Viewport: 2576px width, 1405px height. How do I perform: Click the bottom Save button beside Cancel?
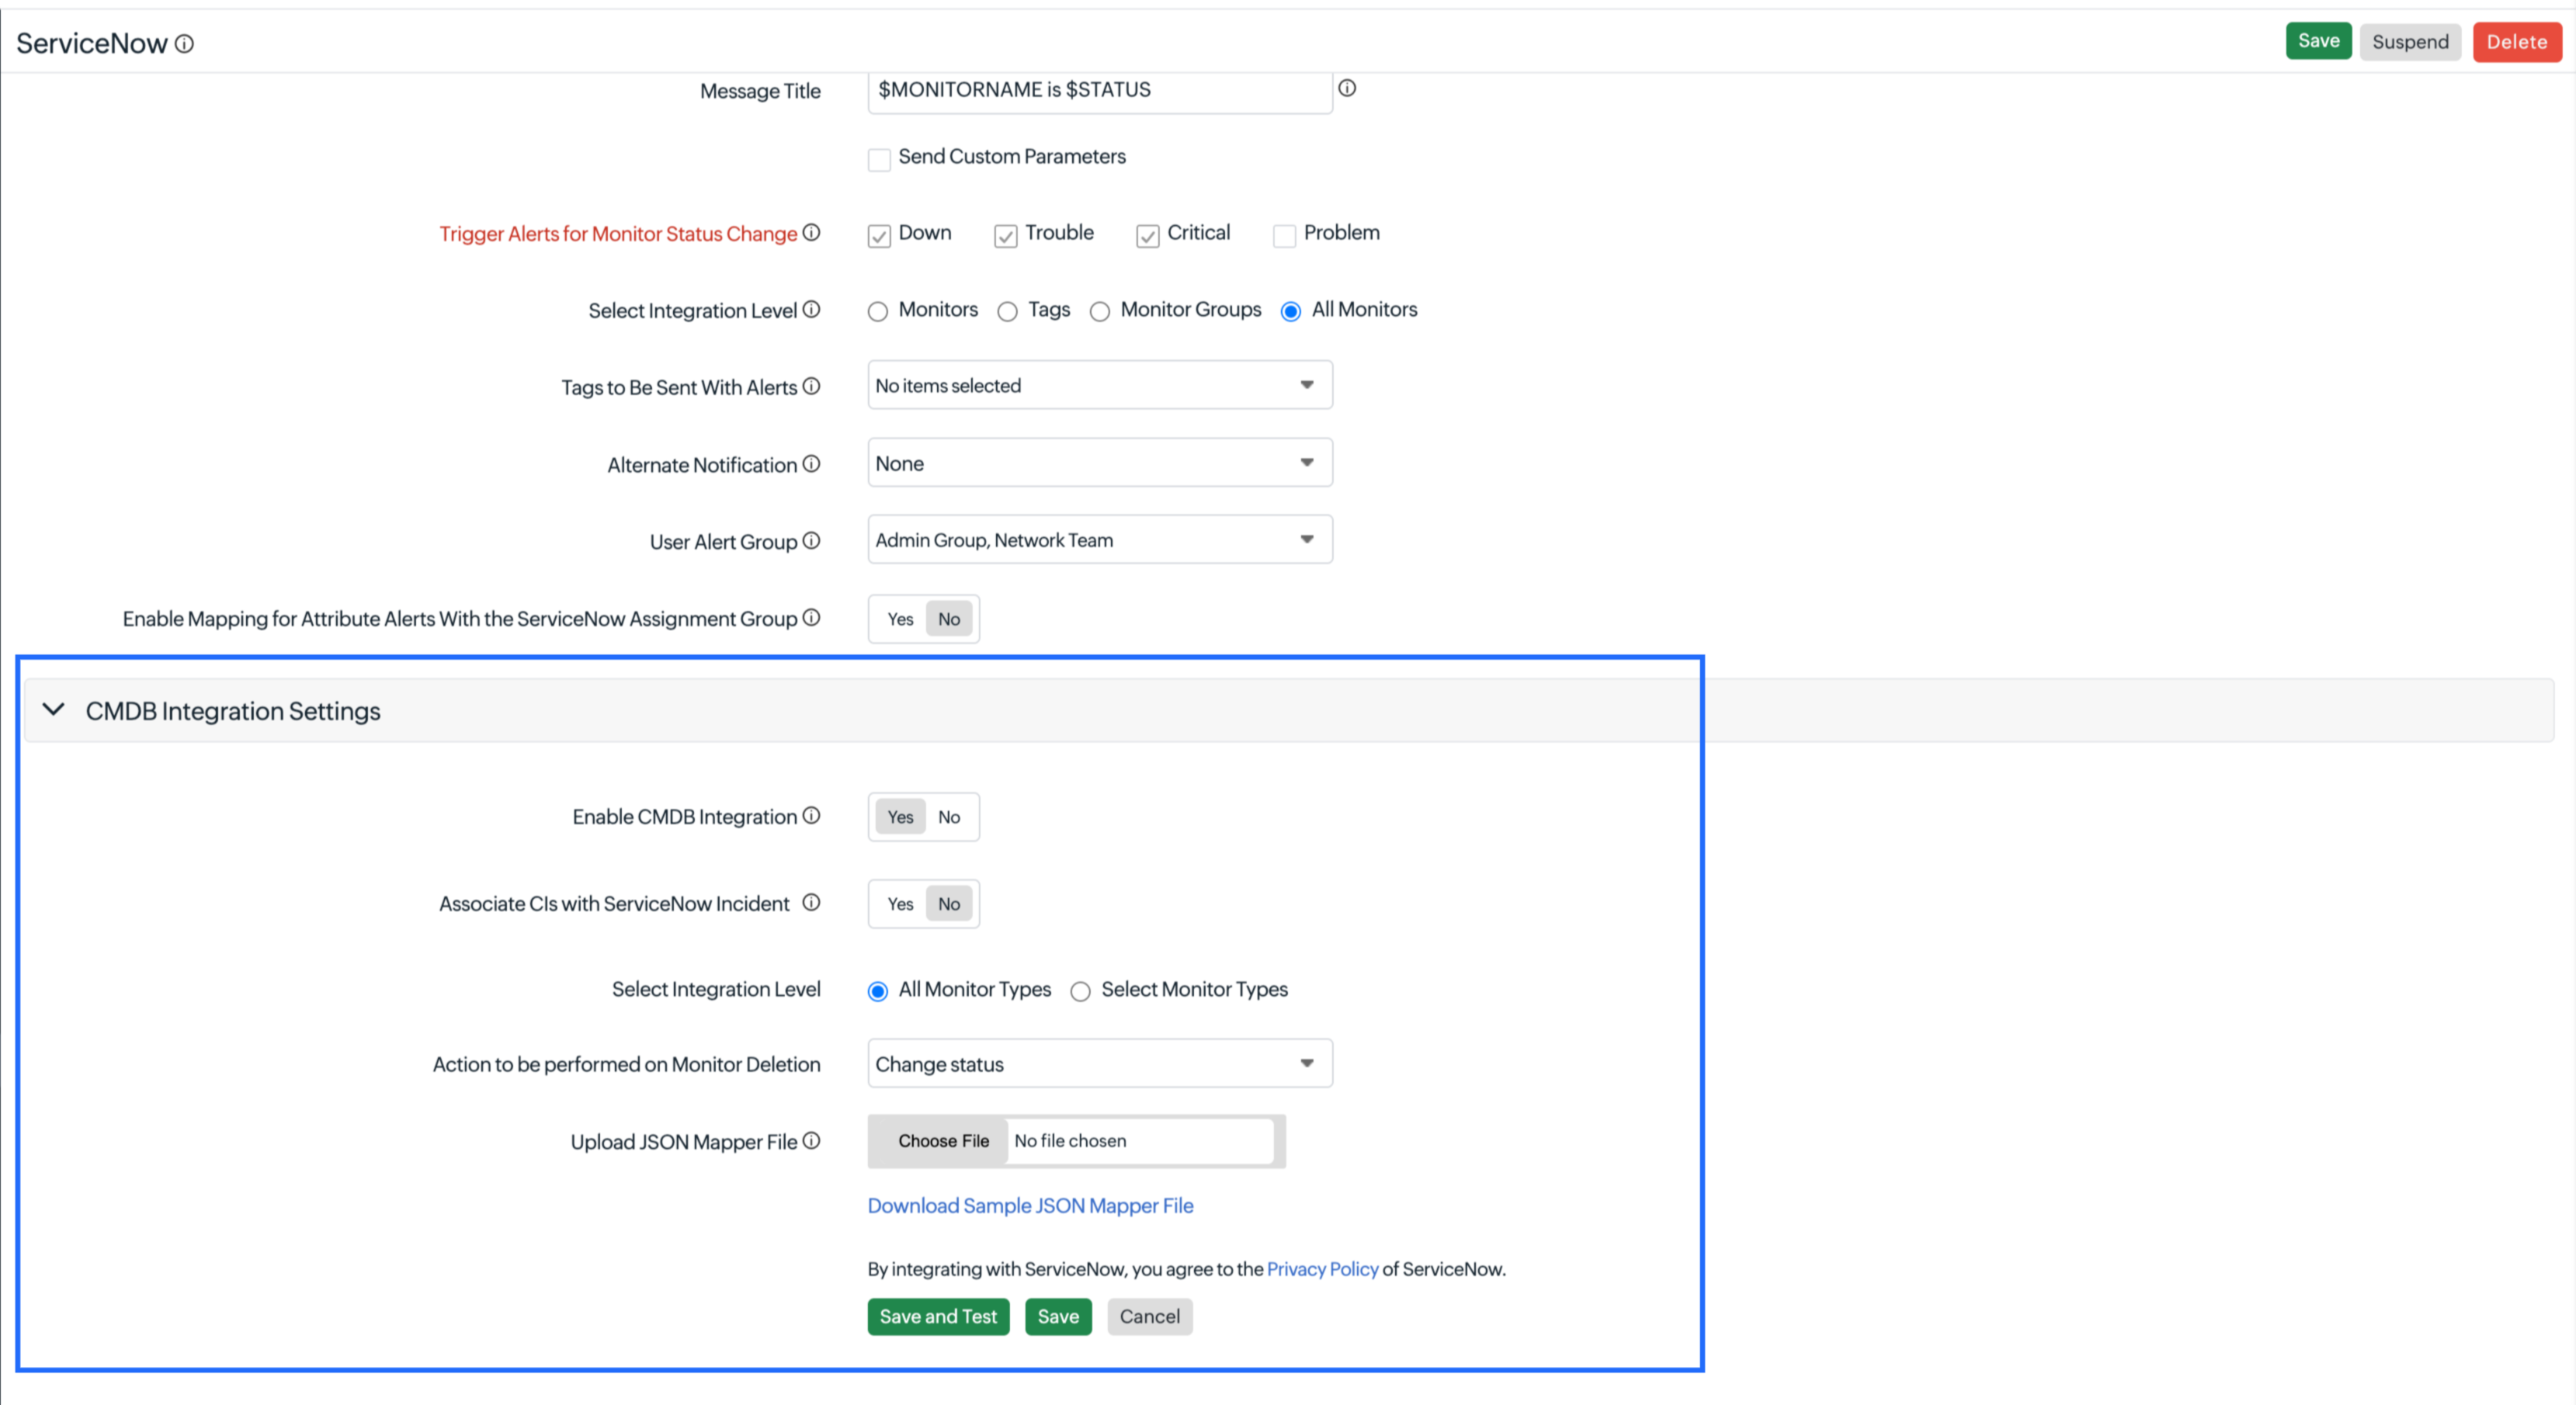[x=1058, y=1317]
